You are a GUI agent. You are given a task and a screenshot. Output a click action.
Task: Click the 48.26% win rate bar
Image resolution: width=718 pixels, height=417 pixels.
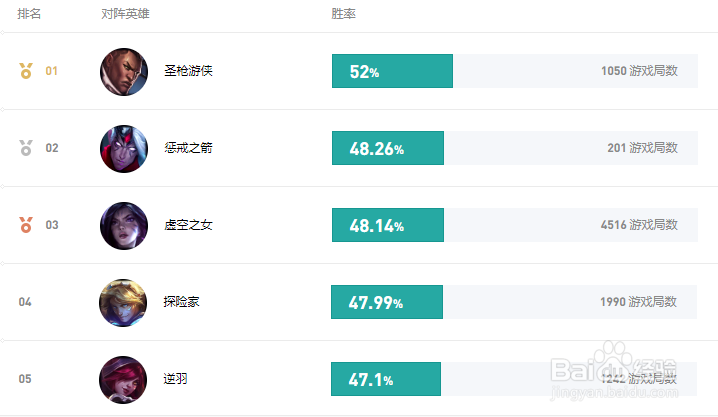[x=387, y=148]
